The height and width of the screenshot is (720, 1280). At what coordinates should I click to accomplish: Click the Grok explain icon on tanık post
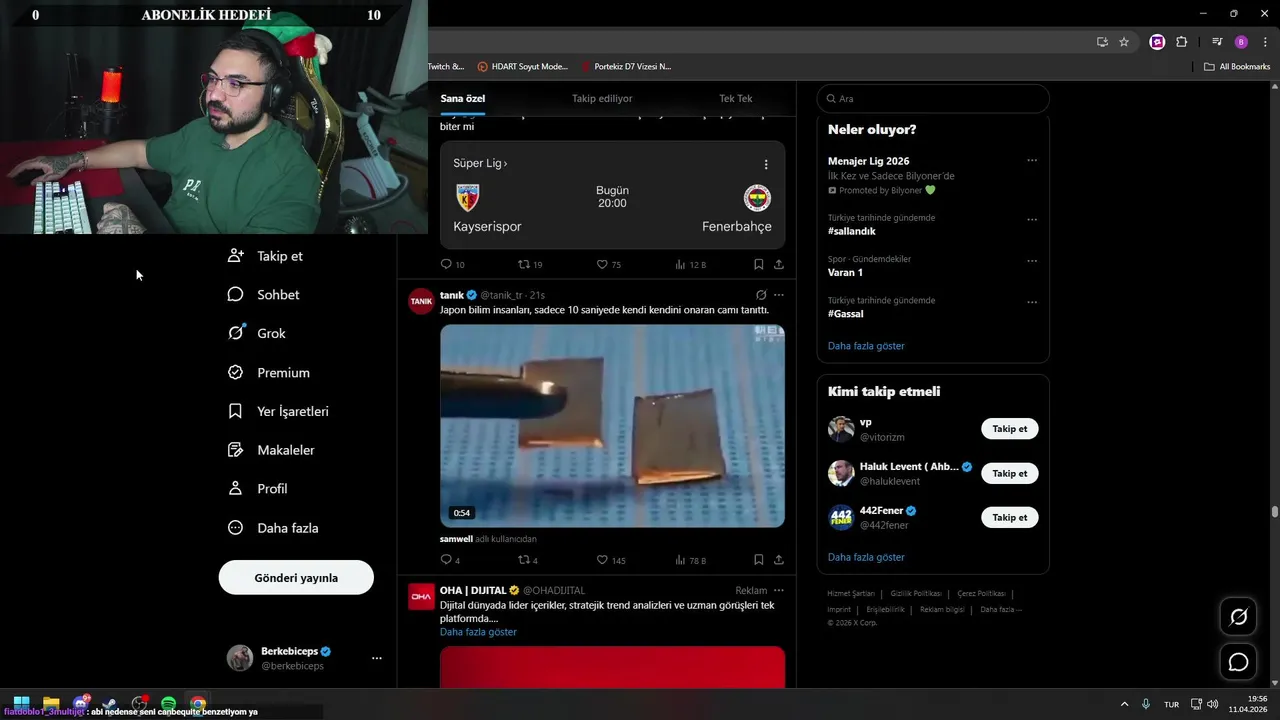tap(761, 295)
